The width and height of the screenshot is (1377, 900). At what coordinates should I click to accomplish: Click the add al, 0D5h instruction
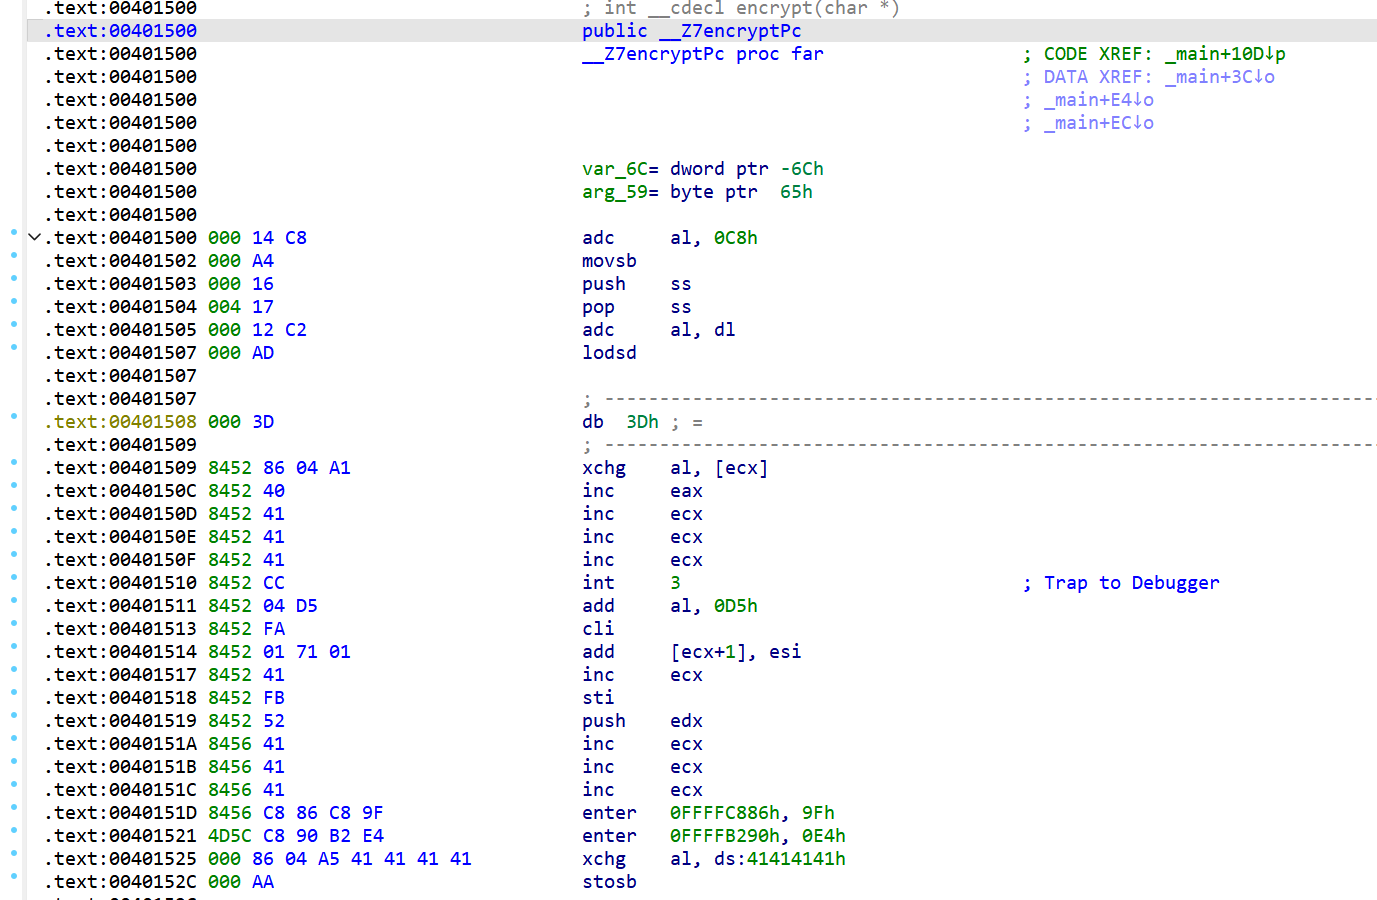click(x=670, y=606)
